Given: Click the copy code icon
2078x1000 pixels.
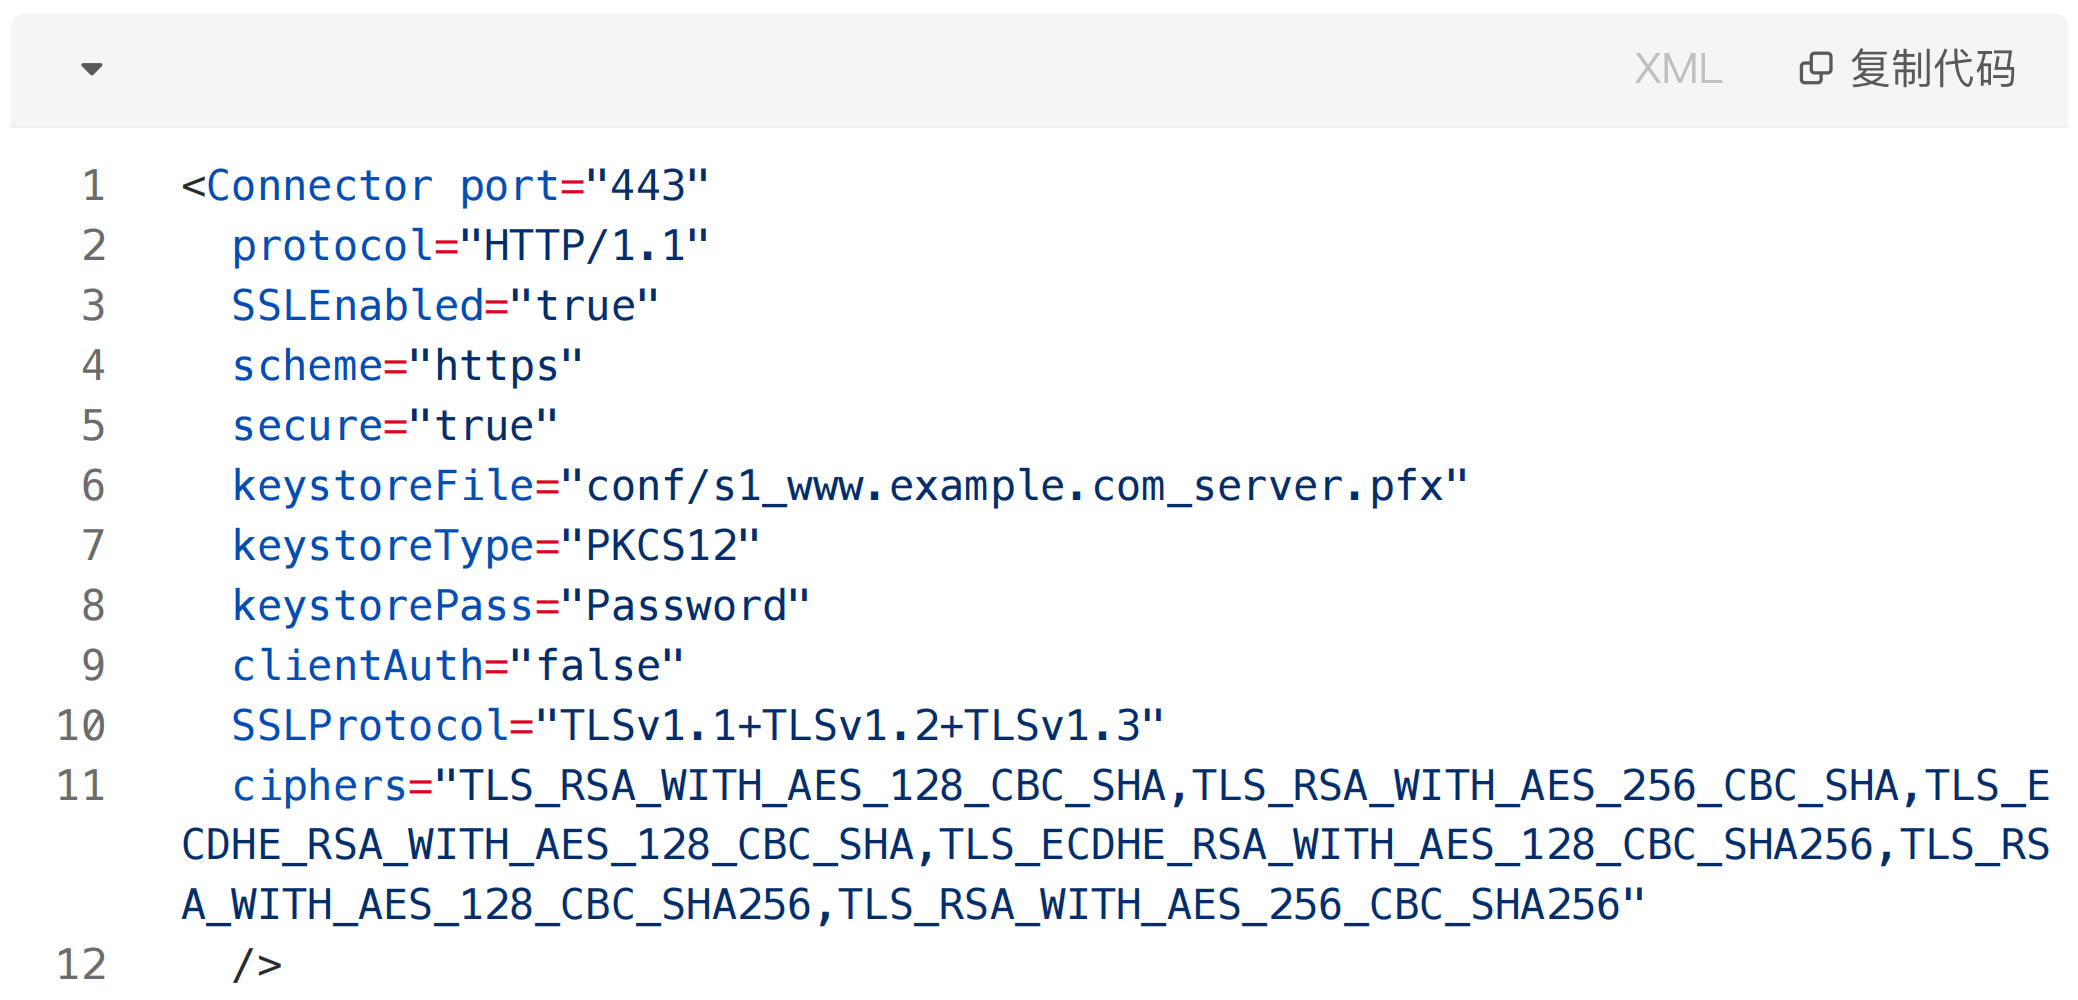Looking at the screenshot, I should 1816,69.
